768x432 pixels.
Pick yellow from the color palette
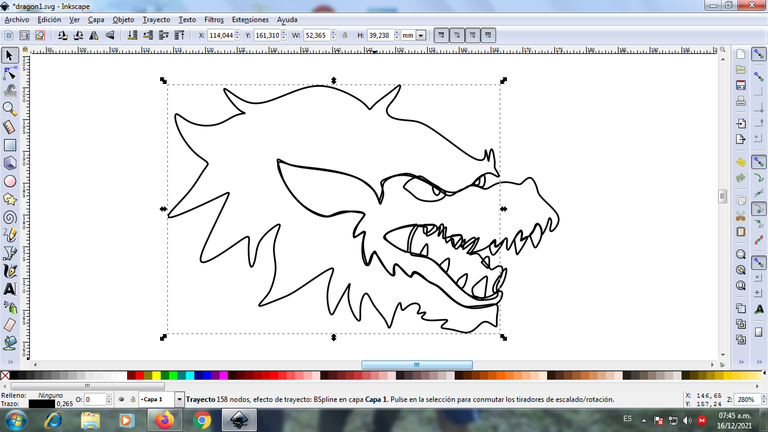coord(156,376)
